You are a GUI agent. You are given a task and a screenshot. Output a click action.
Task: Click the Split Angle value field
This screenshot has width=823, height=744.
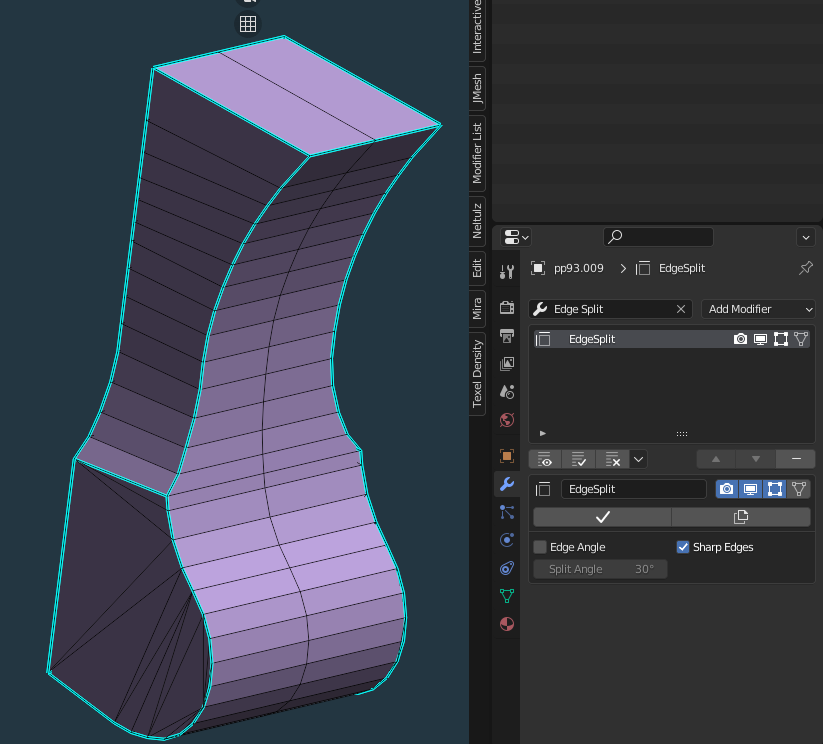pyautogui.click(x=600, y=569)
